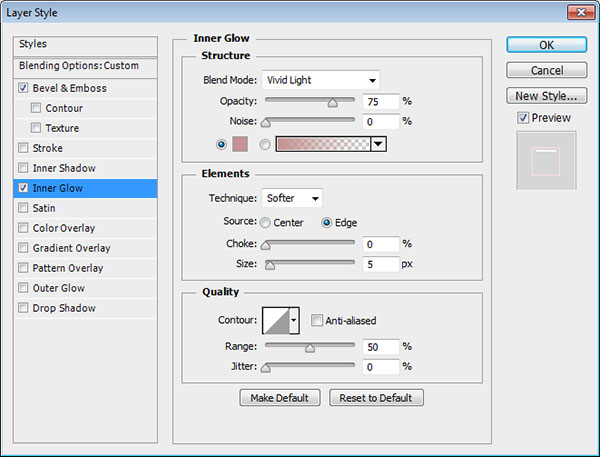
Task: Enable the Drop Shadow effect checkbox
Action: pos(23,308)
